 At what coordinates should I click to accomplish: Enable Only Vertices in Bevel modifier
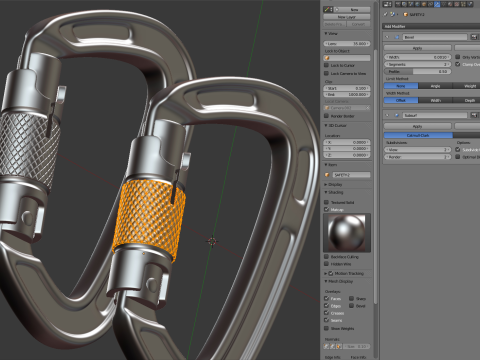point(458,57)
